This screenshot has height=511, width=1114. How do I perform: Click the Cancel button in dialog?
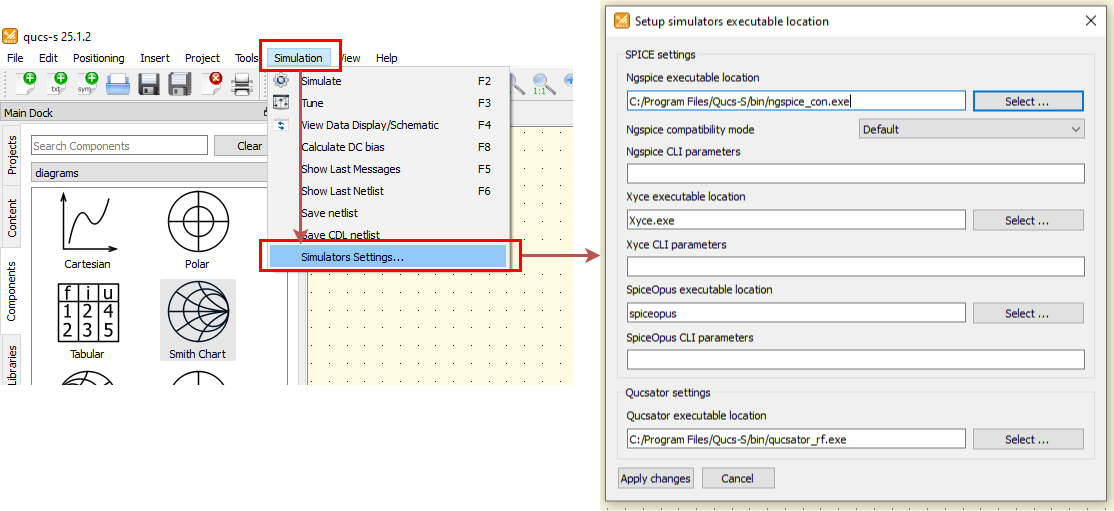point(737,478)
